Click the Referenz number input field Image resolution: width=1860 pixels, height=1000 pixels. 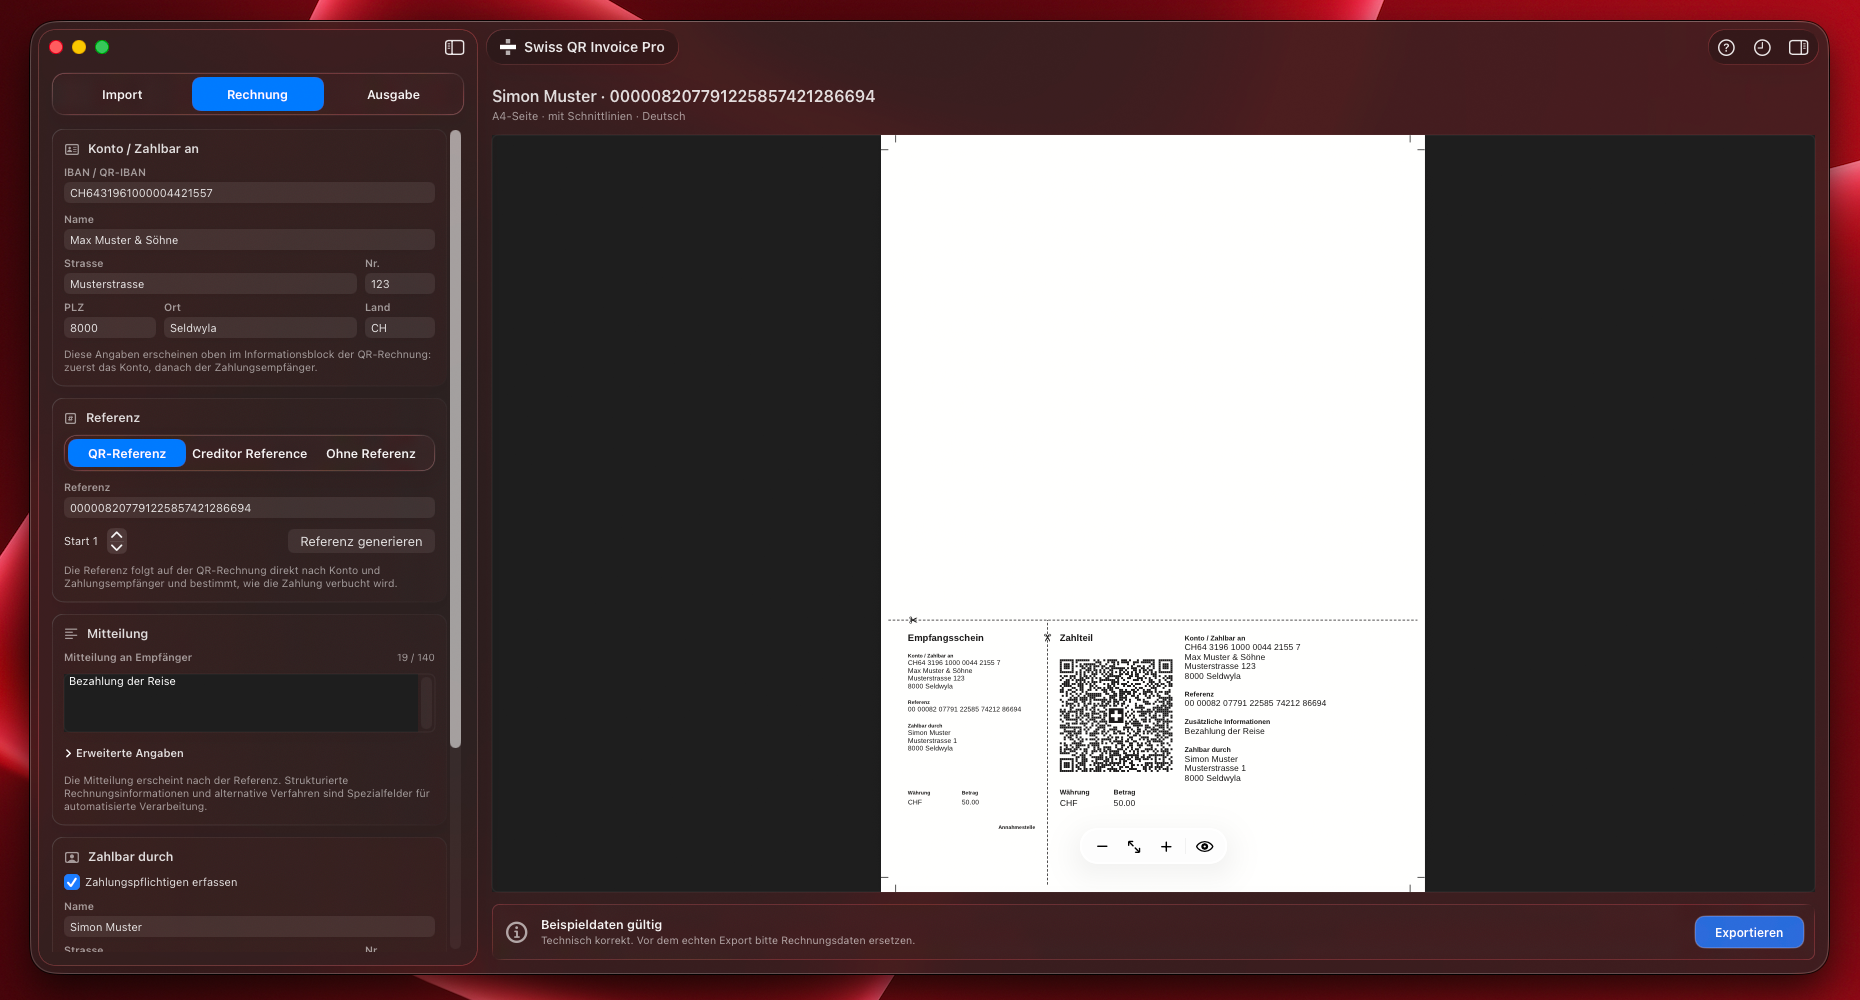[x=249, y=508]
